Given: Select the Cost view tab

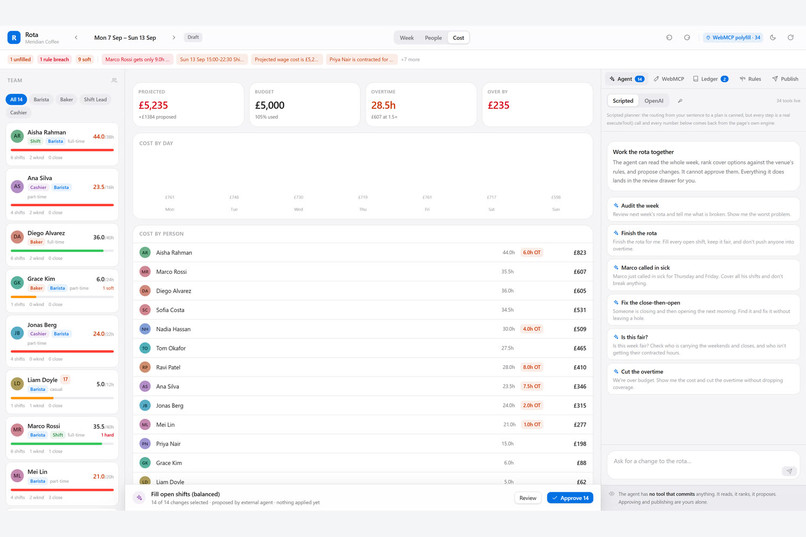Looking at the screenshot, I should 458,38.
